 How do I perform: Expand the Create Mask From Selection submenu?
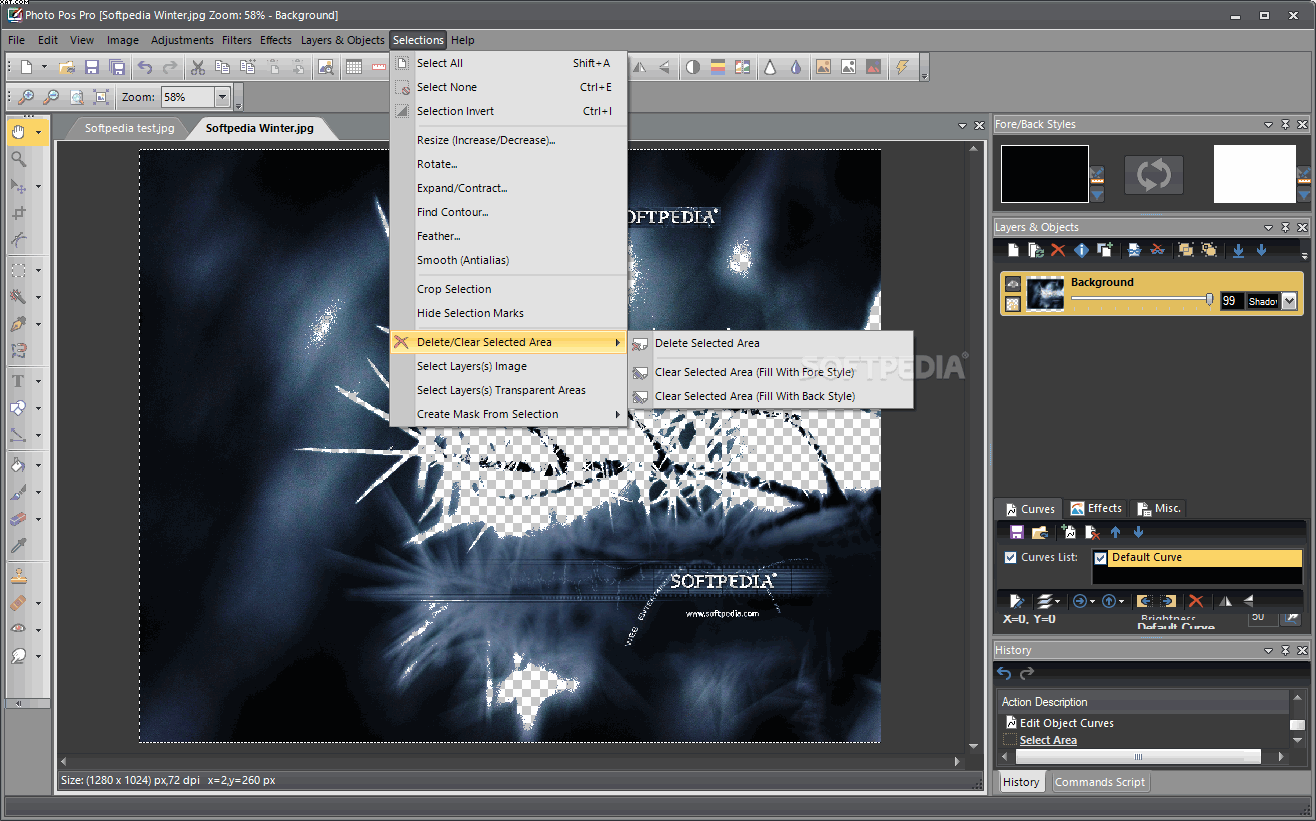tap(508, 414)
